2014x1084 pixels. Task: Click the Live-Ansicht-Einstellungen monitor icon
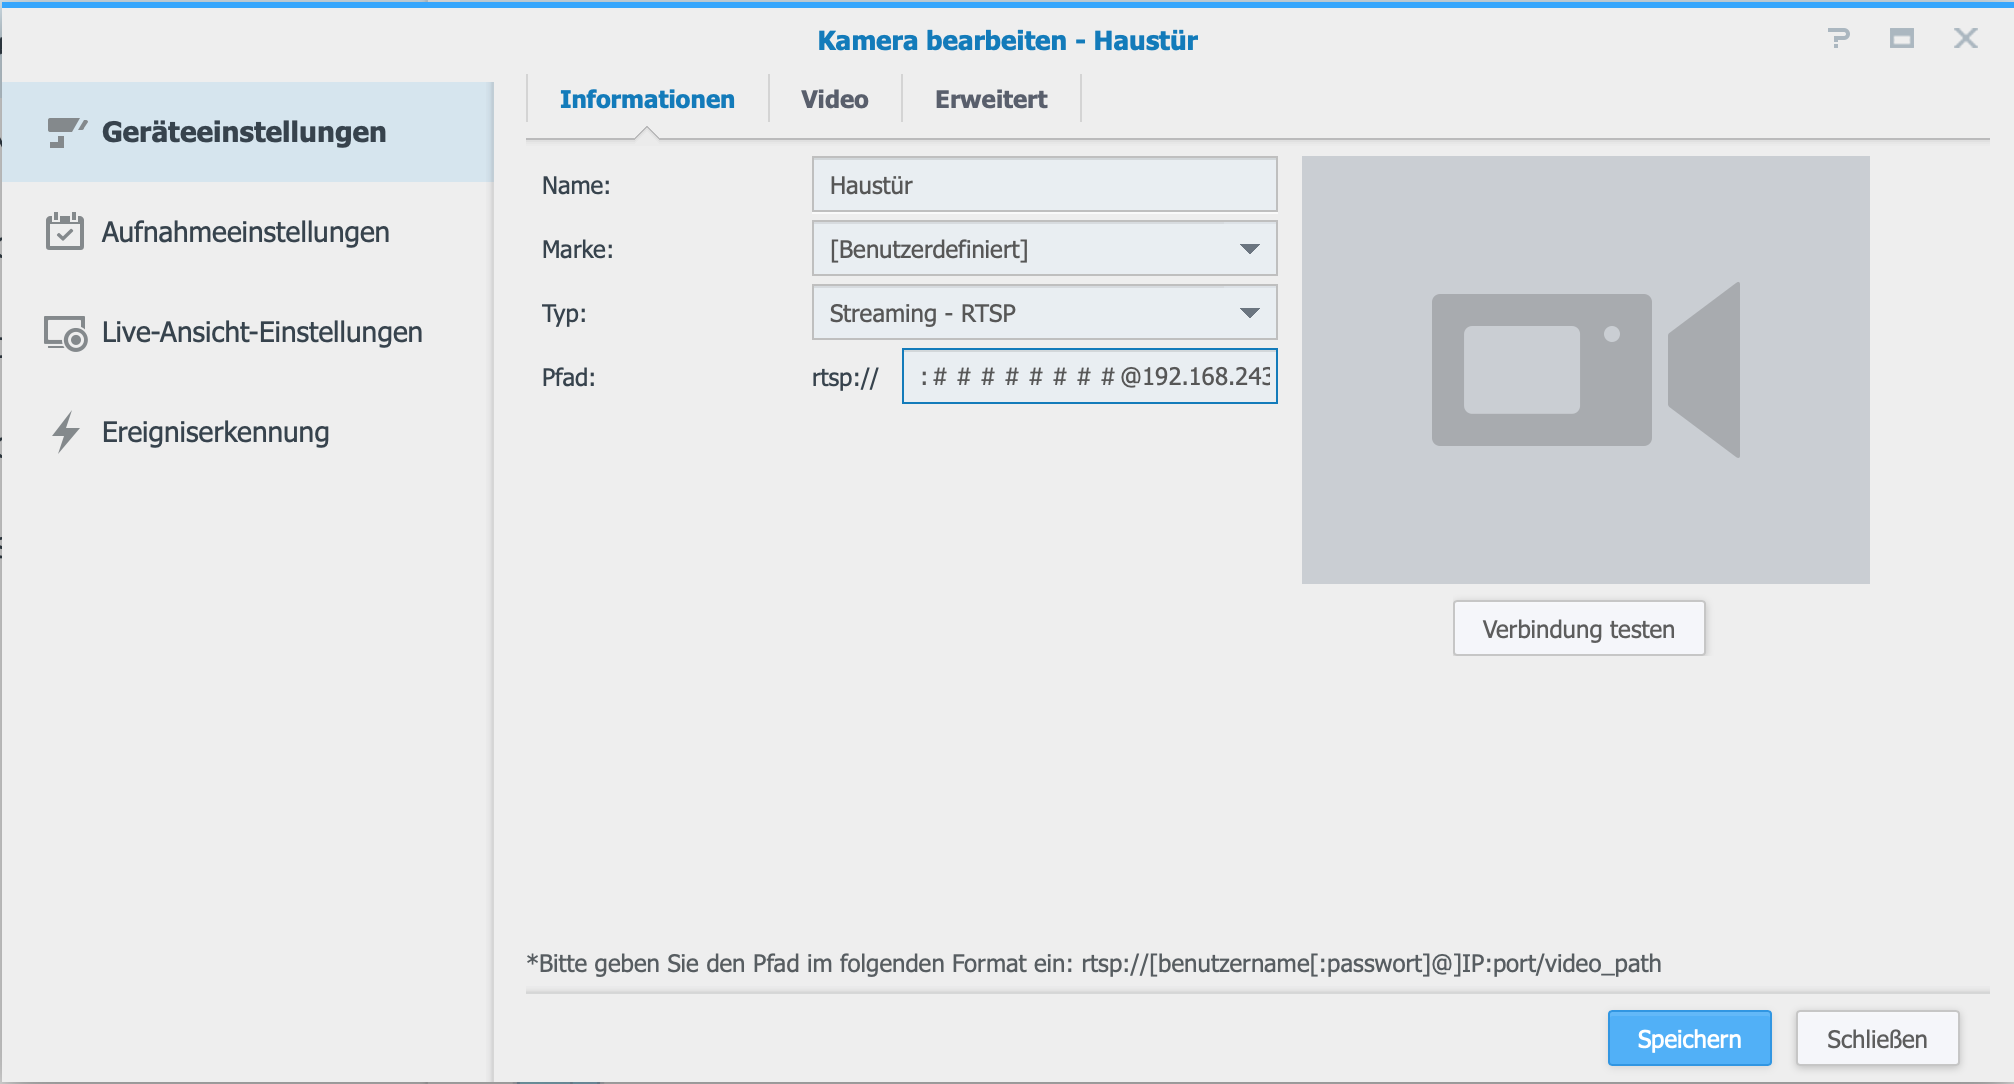coord(66,333)
